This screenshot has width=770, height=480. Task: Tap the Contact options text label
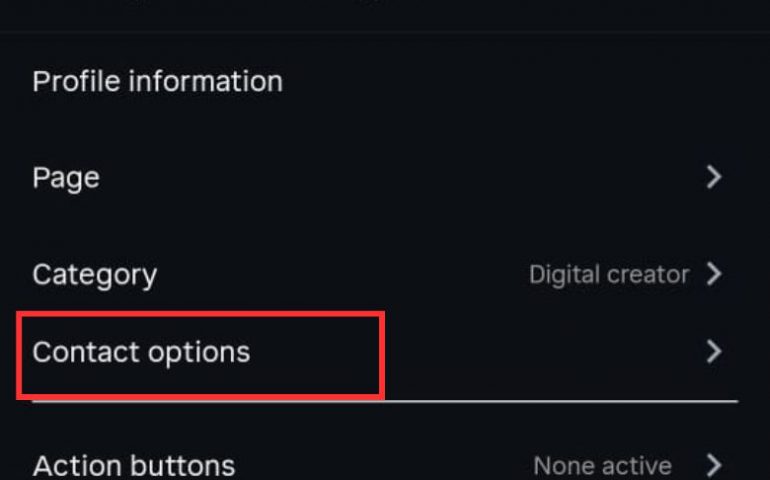point(141,352)
